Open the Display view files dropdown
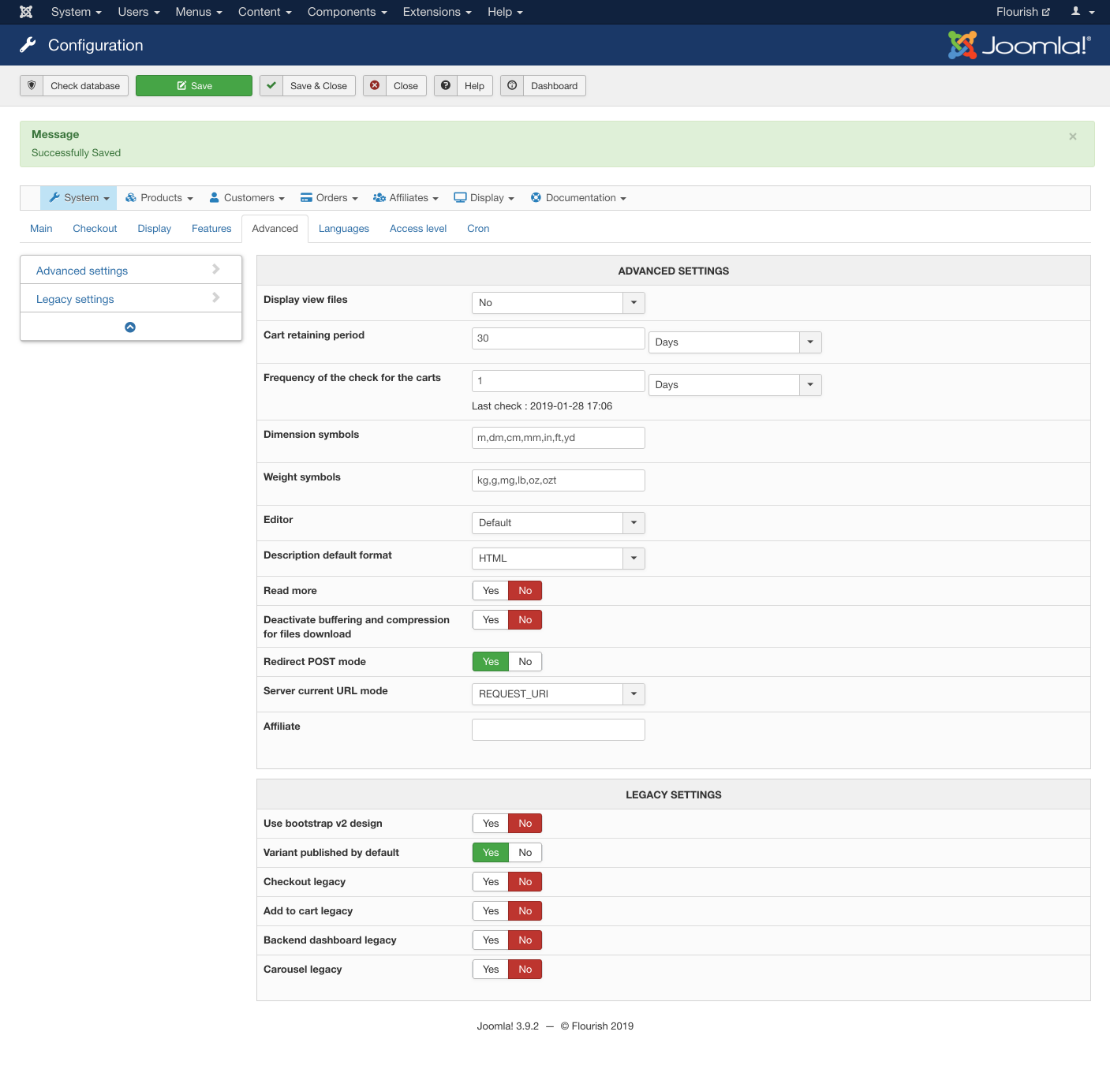This screenshot has height=1080, width=1110. click(558, 303)
